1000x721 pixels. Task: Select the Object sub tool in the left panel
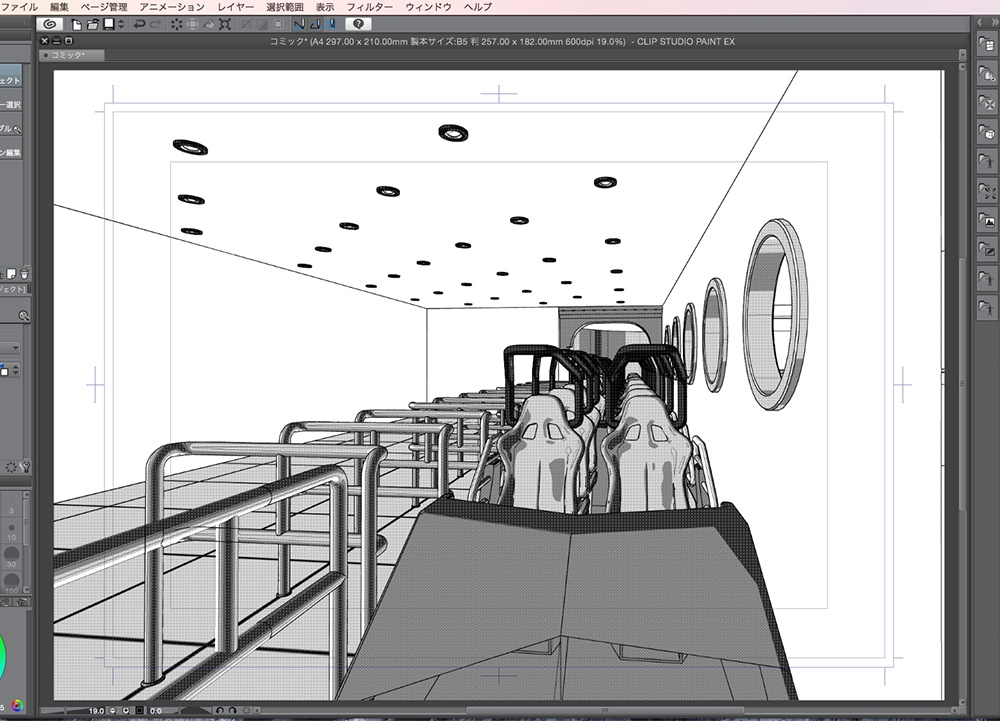coord(12,82)
